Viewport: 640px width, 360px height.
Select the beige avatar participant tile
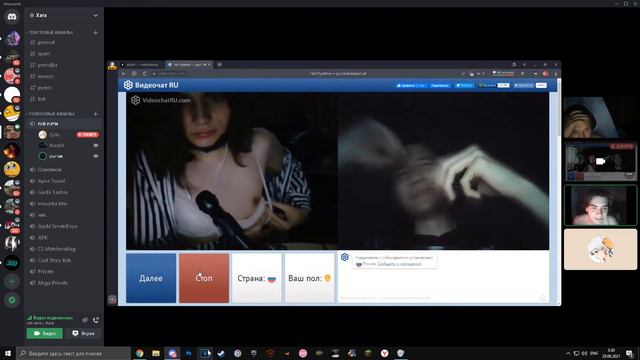point(600,249)
